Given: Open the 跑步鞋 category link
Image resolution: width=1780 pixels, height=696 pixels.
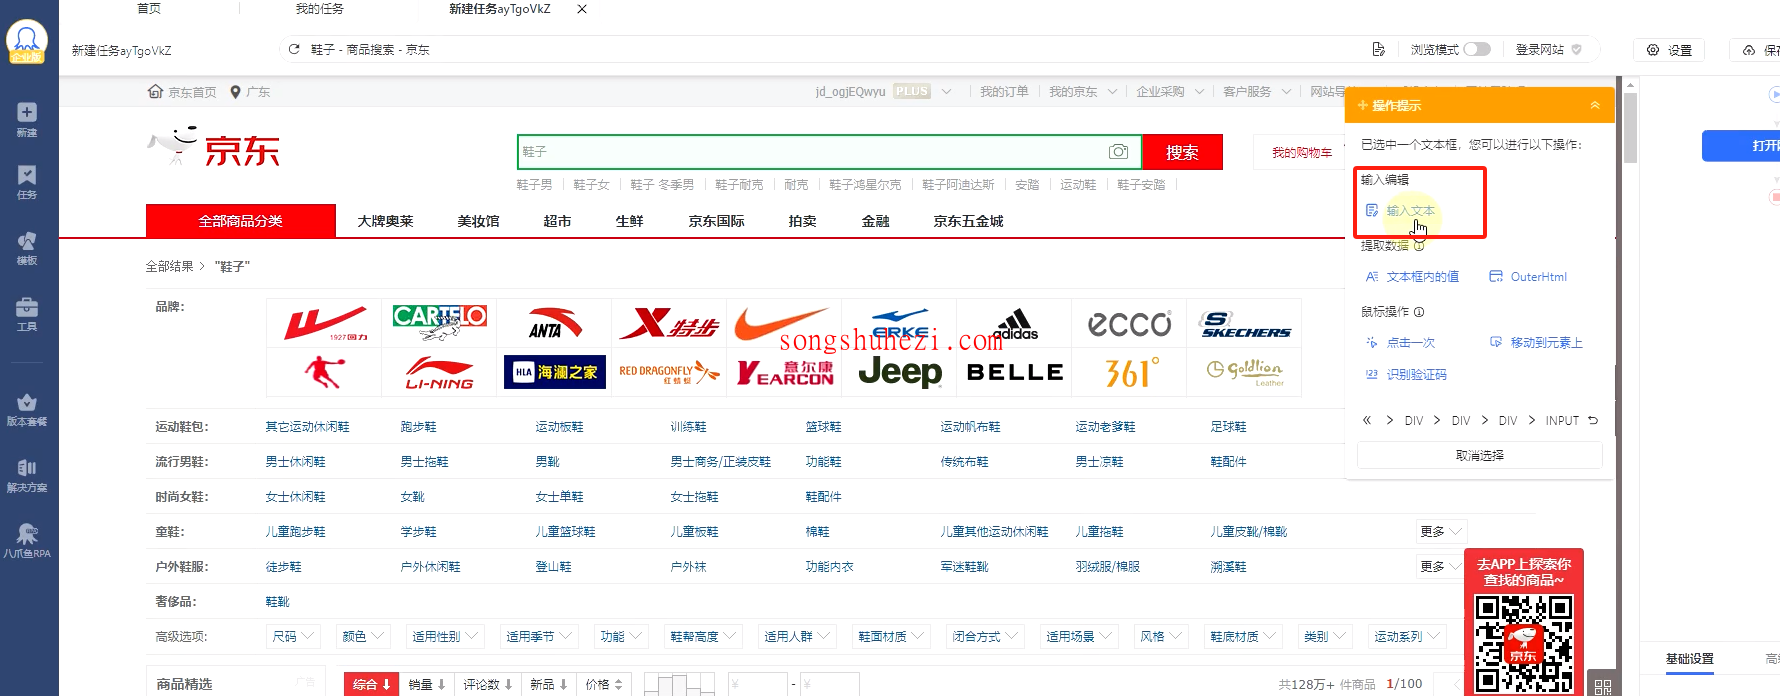Looking at the screenshot, I should coord(418,427).
